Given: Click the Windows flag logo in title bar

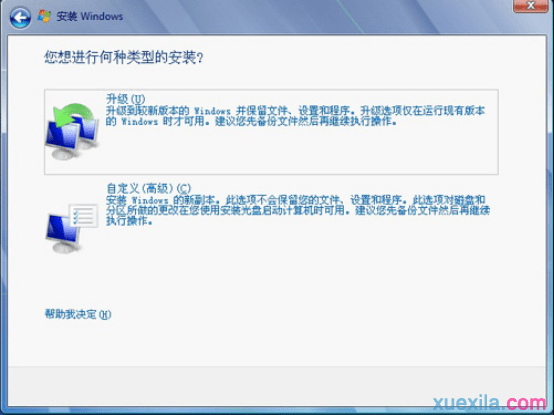Looking at the screenshot, I should [x=45, y=16].
